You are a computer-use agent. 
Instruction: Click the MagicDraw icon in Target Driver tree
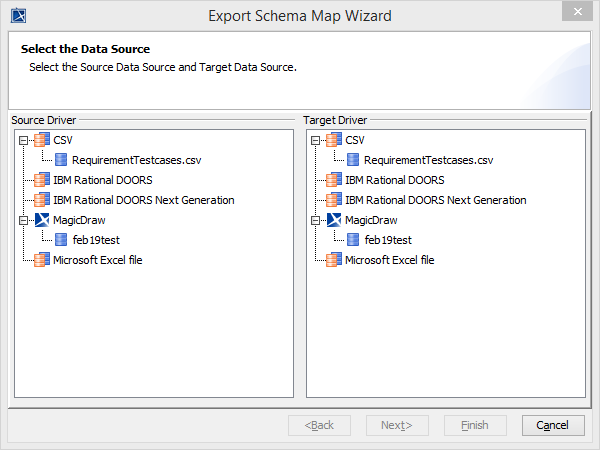[333, 220]
